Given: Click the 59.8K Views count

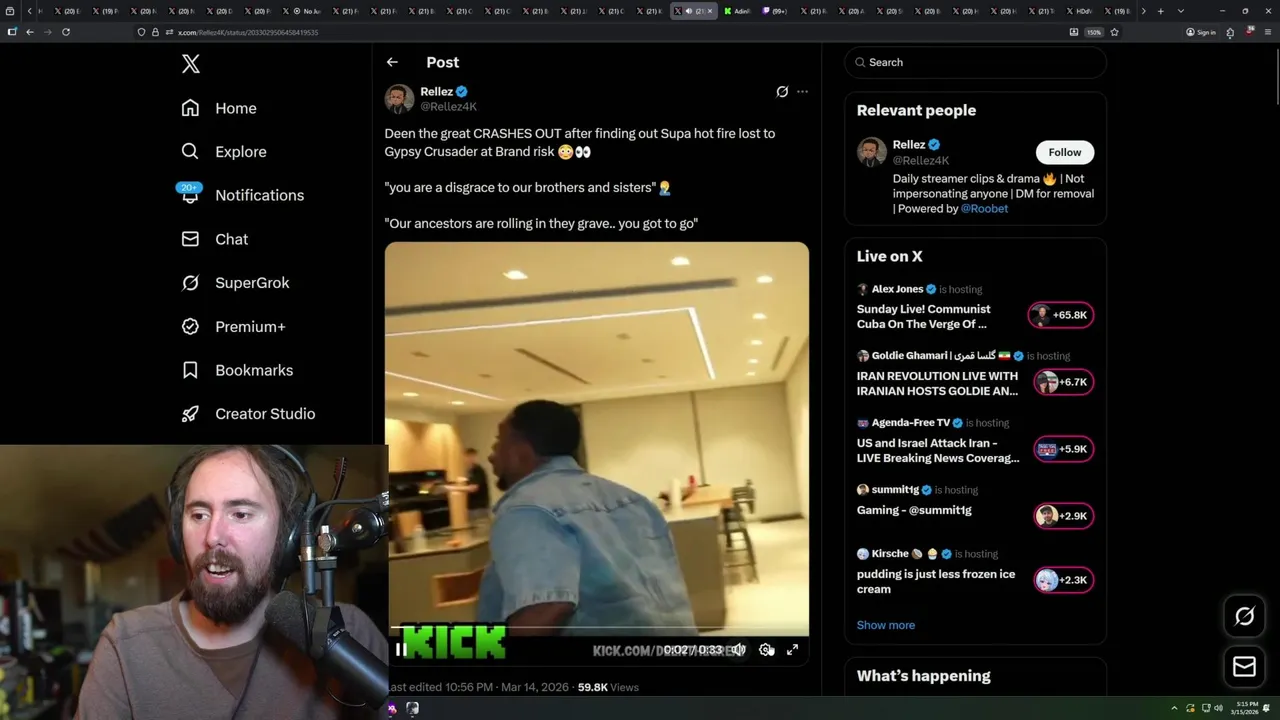Looking at the screenshot, I should coord(608,687).
